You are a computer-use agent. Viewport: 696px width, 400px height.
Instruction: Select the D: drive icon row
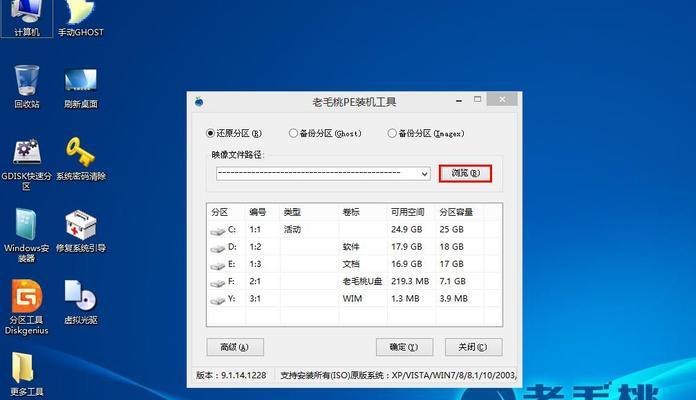[354, 247]
